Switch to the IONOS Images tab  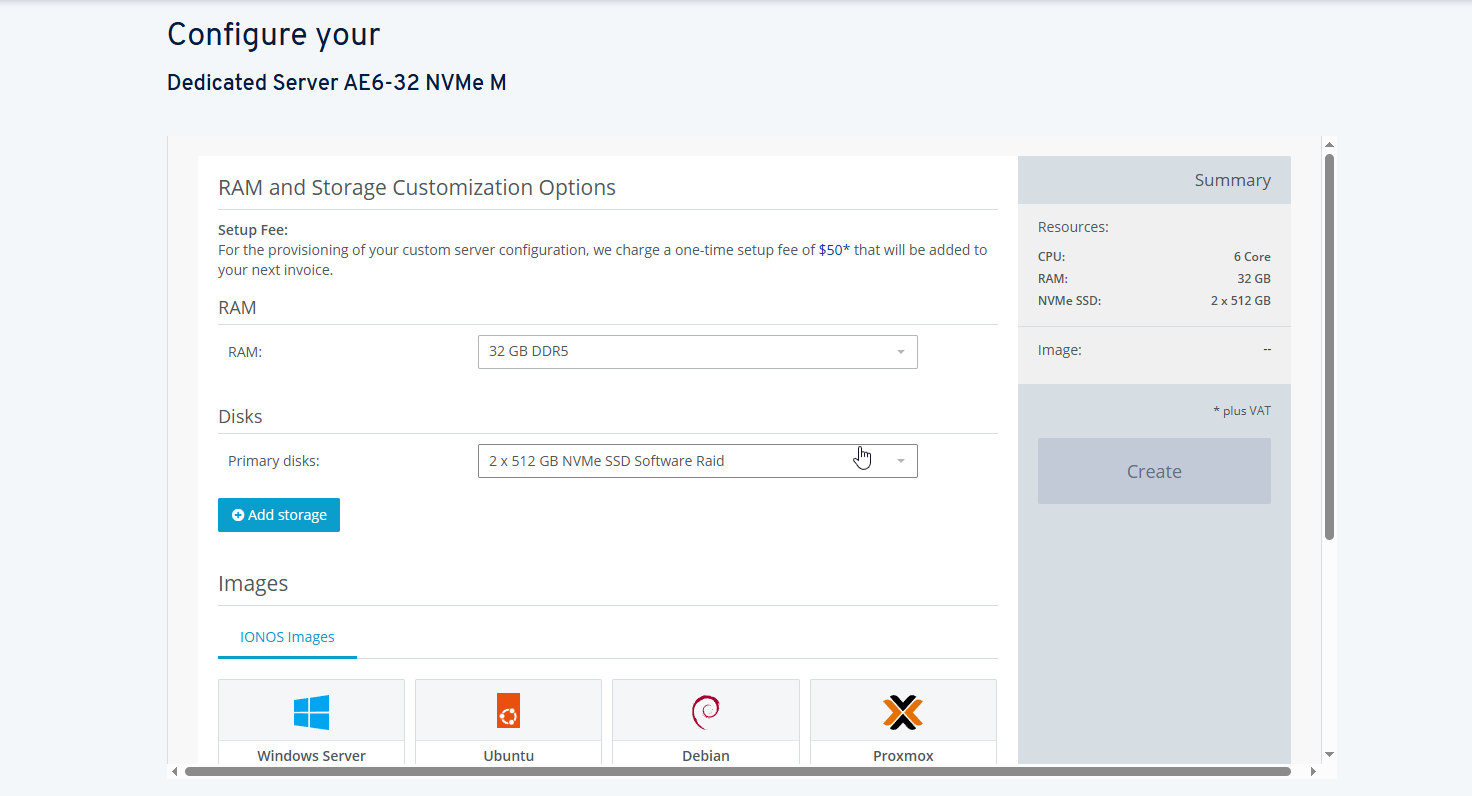coord(287,637)
